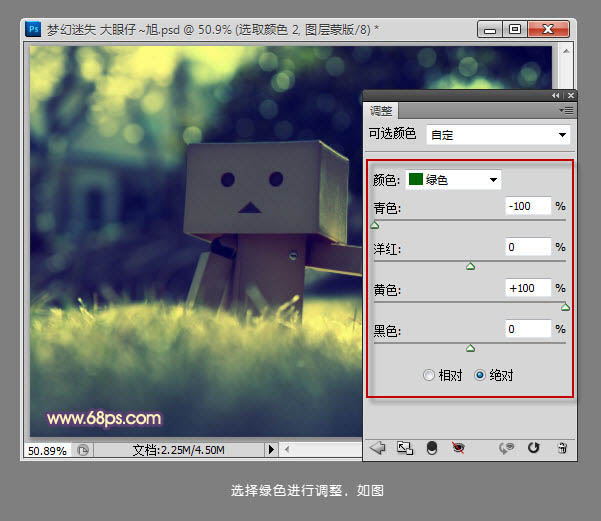Select the 调整 panel tab
Screen dimensions: 601x521
382,110
